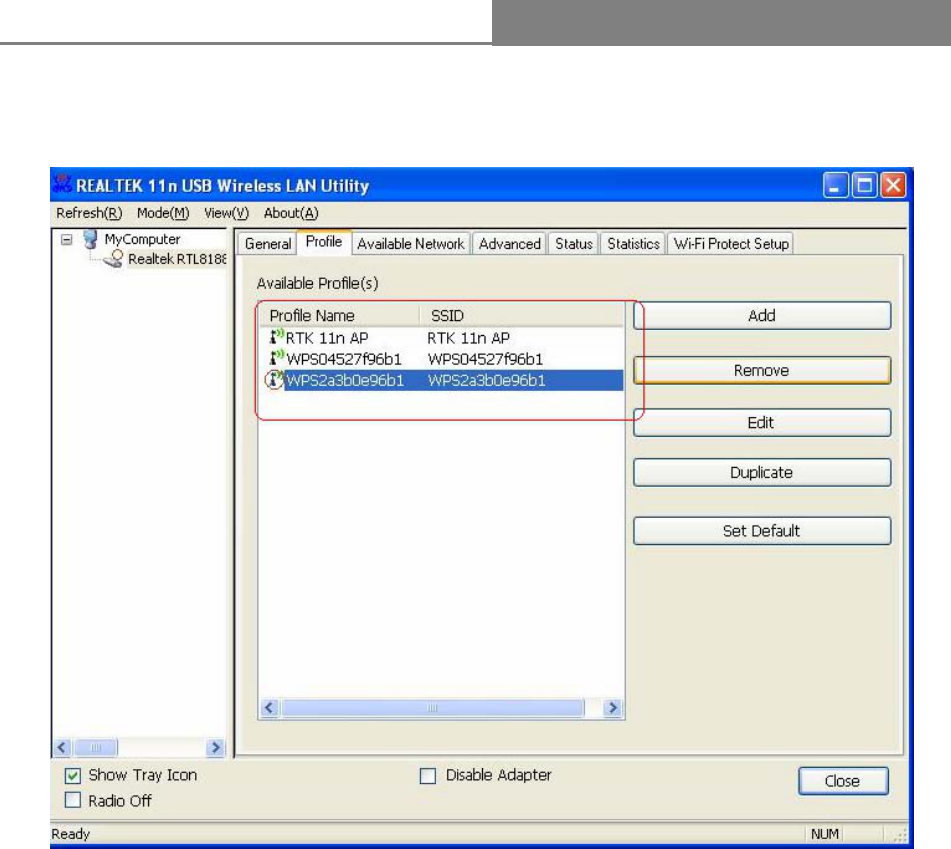The image size is (951, 849).
Task: Click the WPS2a3b0e96b1 profile antenna icon
Action: [x=275, y=380]
